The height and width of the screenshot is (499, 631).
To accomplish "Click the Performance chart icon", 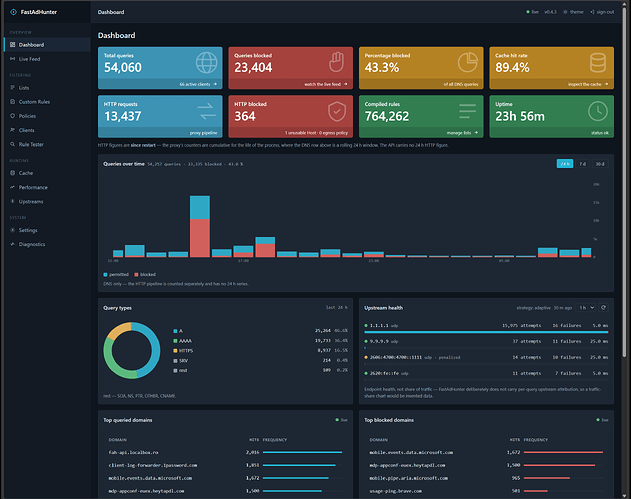I will coord(12,187).
